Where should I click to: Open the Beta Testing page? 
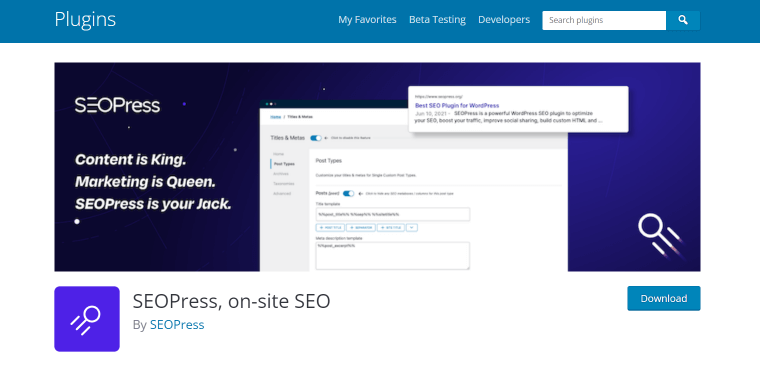point(437,20)
